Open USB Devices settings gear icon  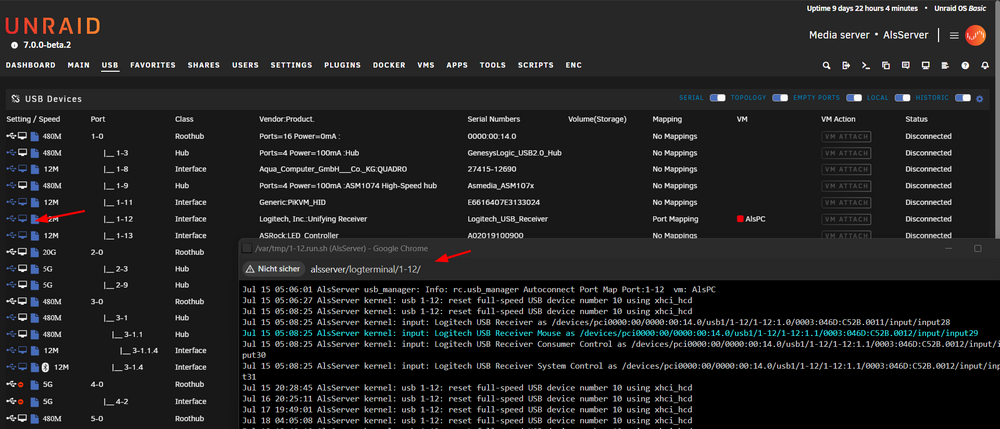pos(980,99)
